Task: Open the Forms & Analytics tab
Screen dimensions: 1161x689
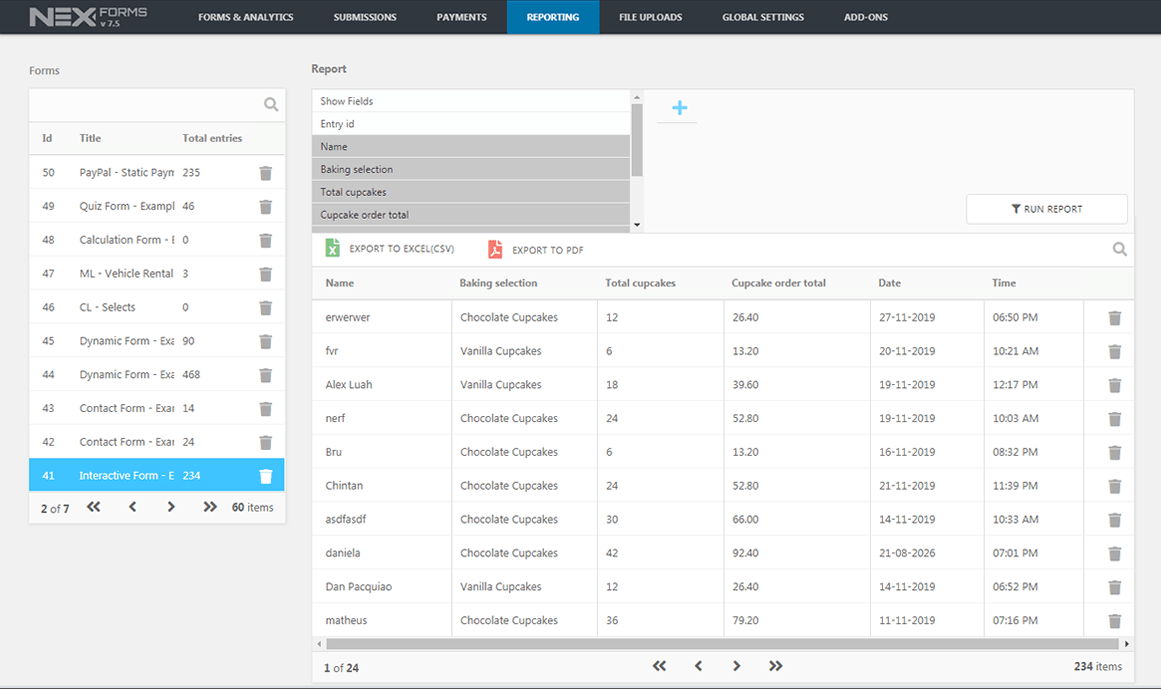Action: tap(246, 17)
